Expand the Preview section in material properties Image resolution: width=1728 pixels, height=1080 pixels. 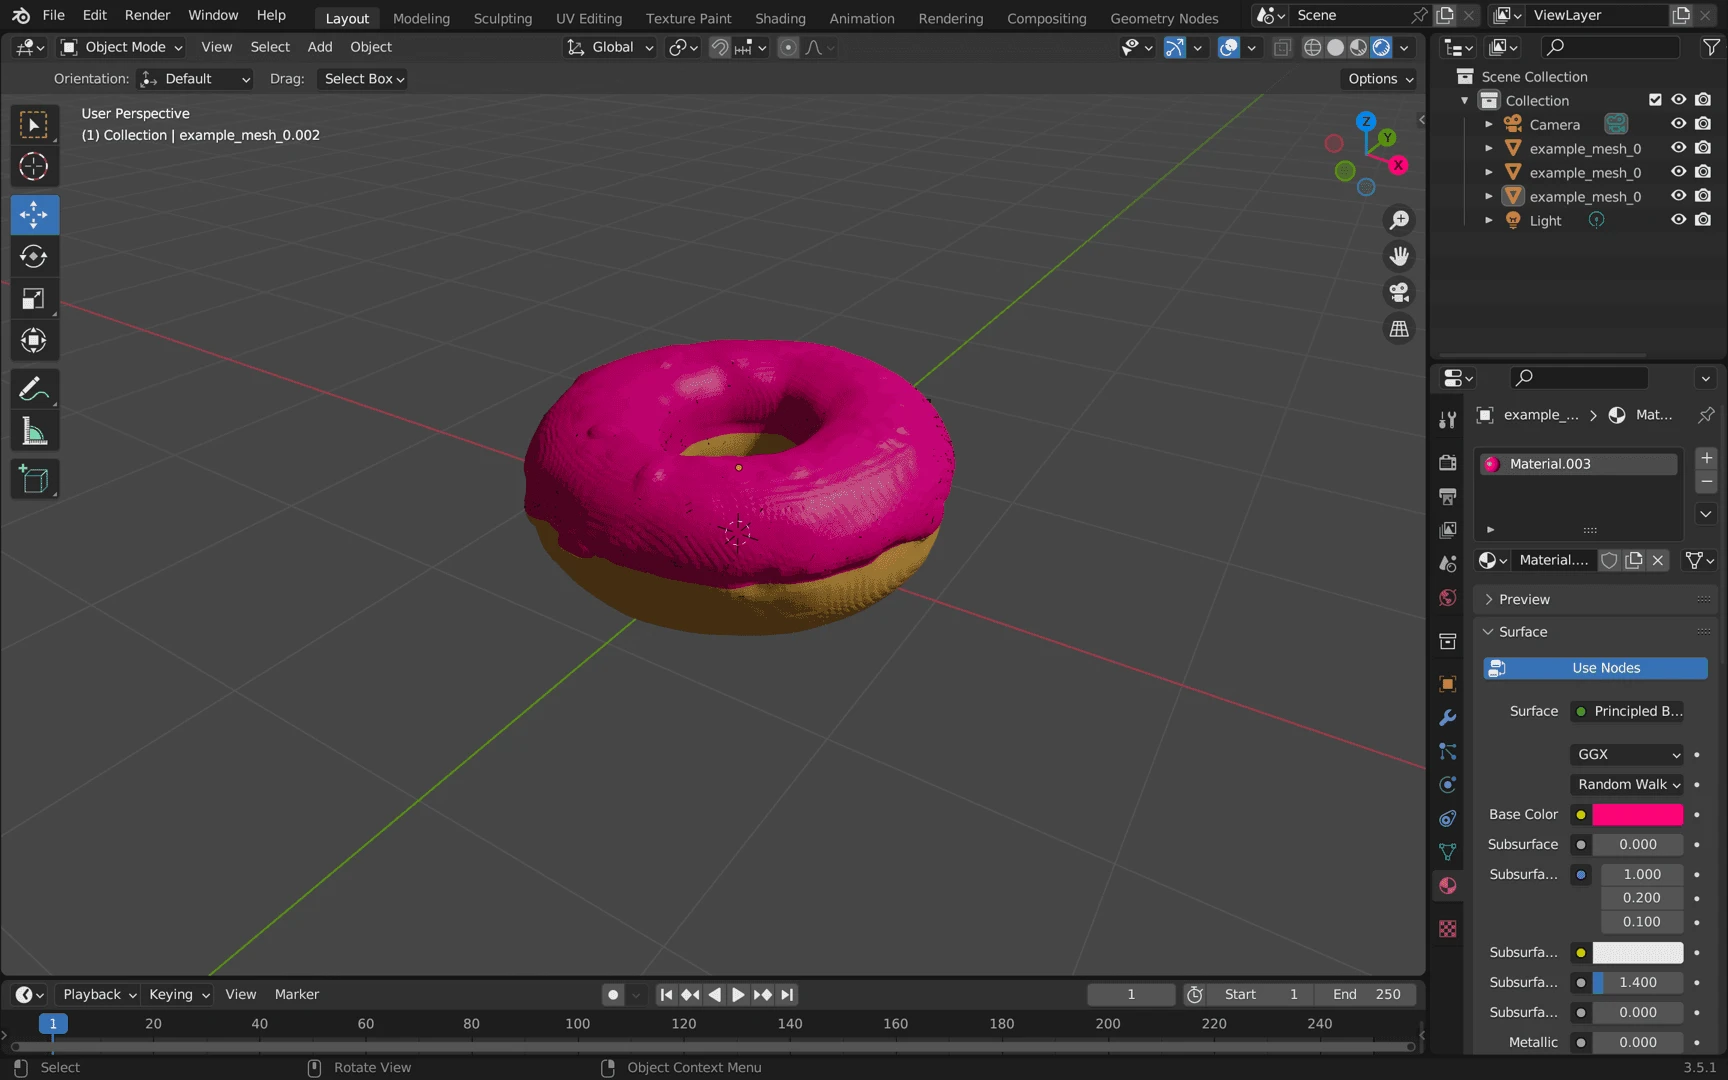coord(1522,598)
